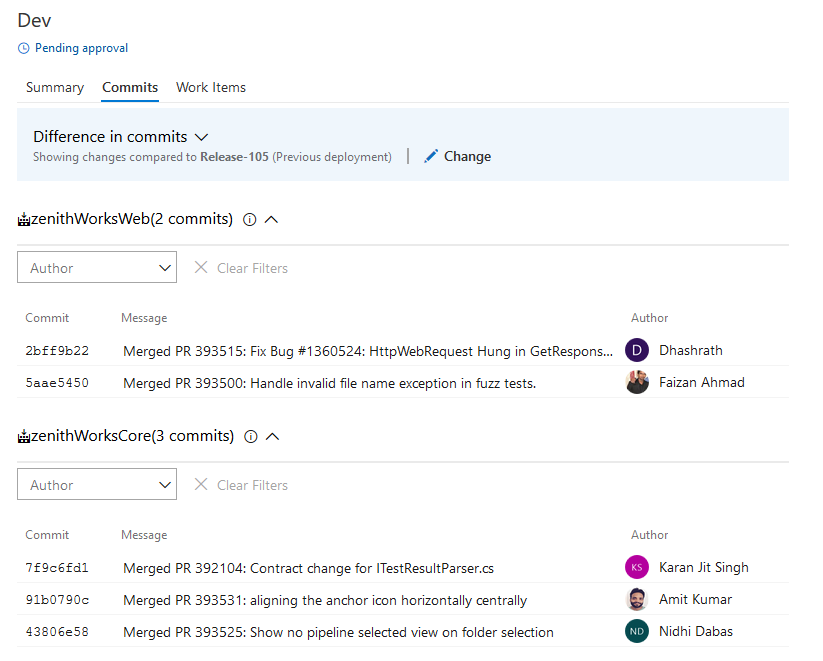Click the info icon next to zenithWorksCore commits

[x=250, y=436]
